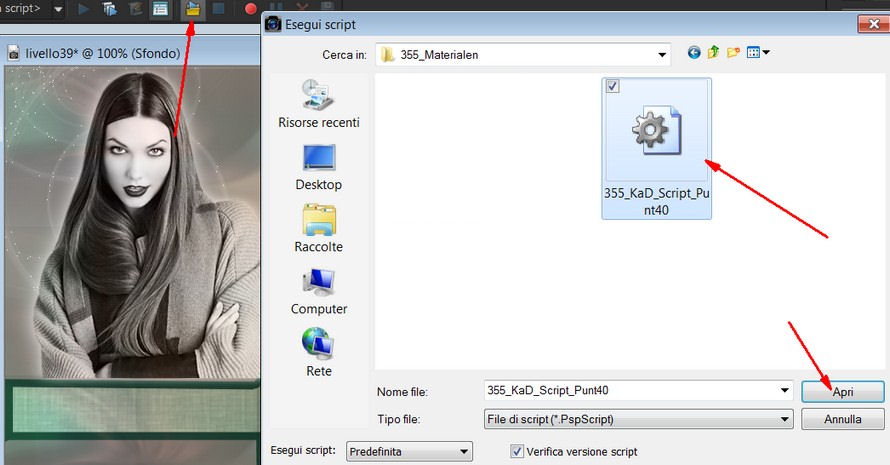Go up one folder level

pos(713,53)
